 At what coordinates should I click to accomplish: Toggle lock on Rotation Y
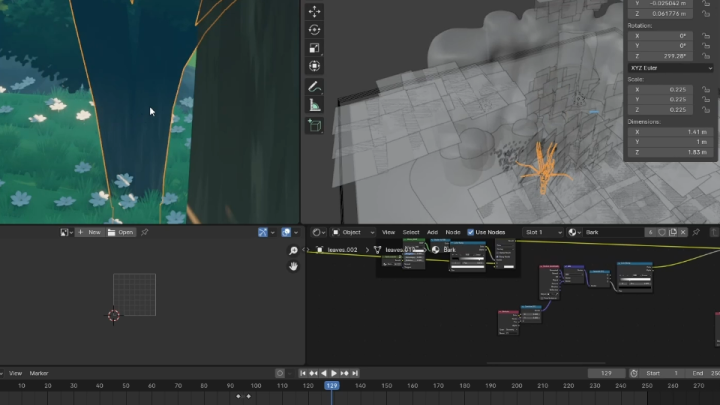coord(706,46)
